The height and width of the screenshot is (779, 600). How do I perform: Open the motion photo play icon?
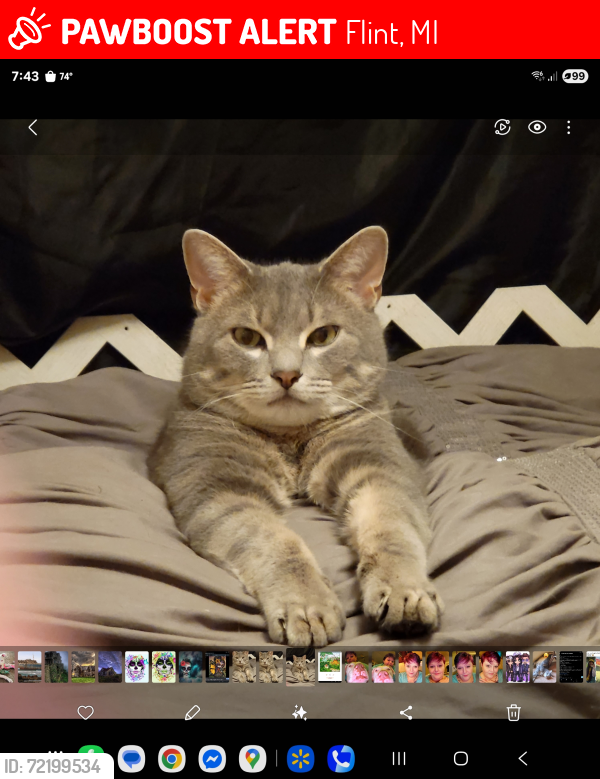point(502,128)
